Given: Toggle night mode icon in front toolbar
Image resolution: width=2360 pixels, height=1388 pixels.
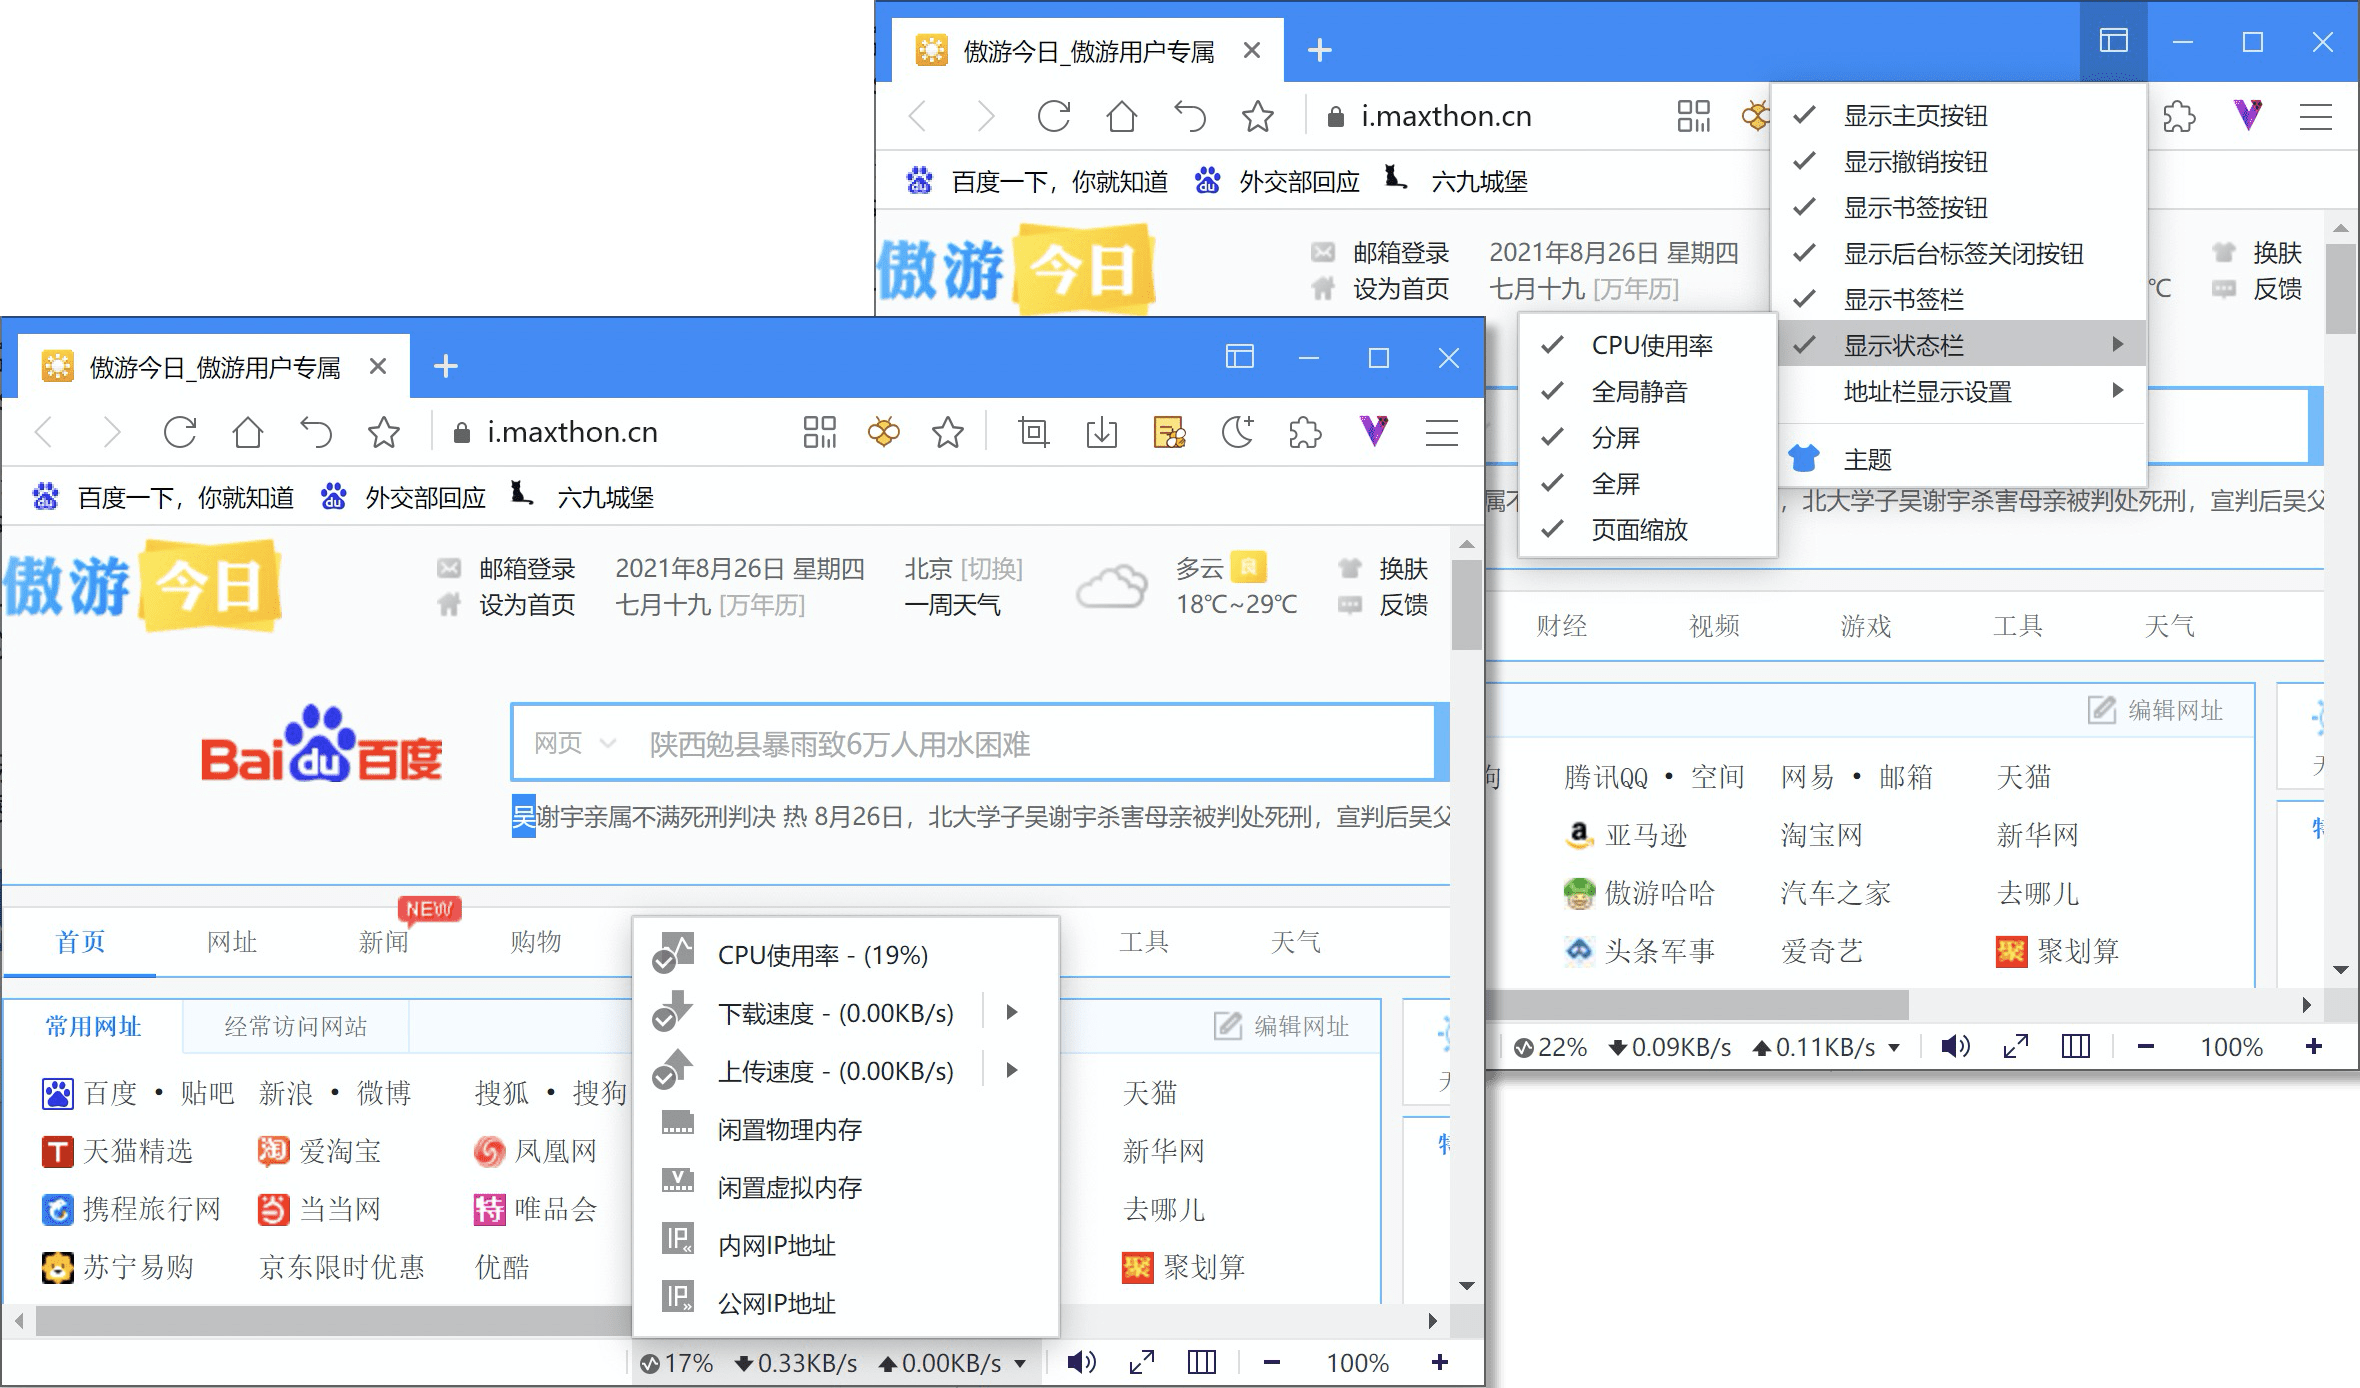Looking at the screenshot, I should click(1237, 432).
